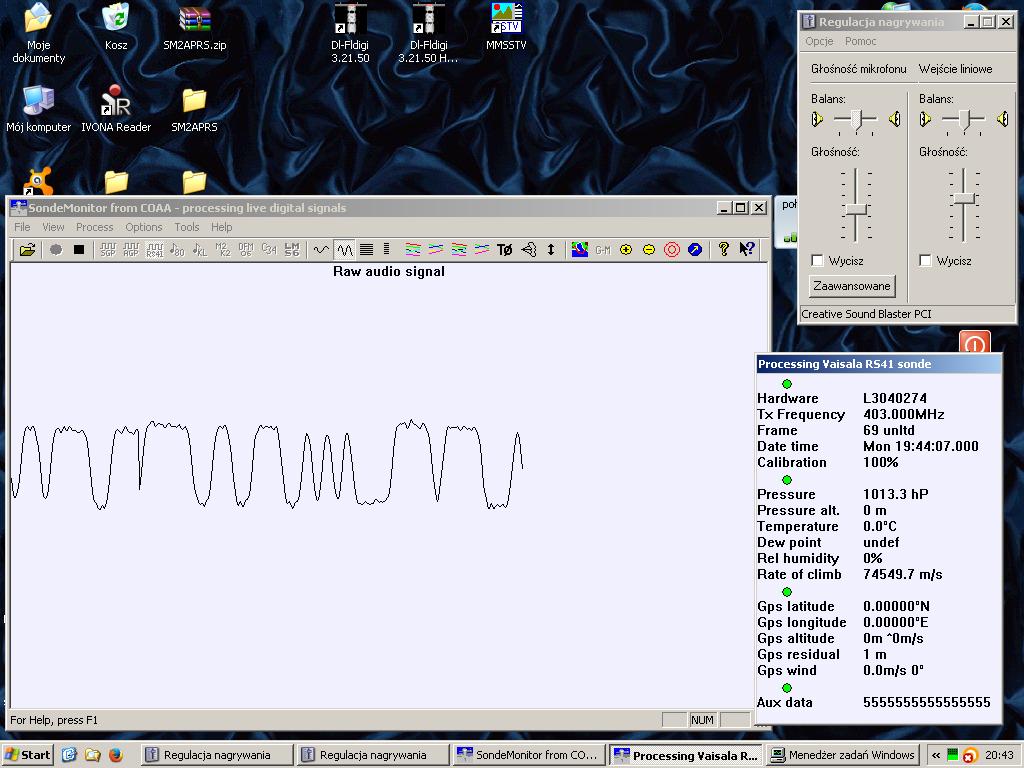This screenshot has height=768, width=1024.
Task: Open the colored map toolbar icon
Action: click(x=579, y=249)
